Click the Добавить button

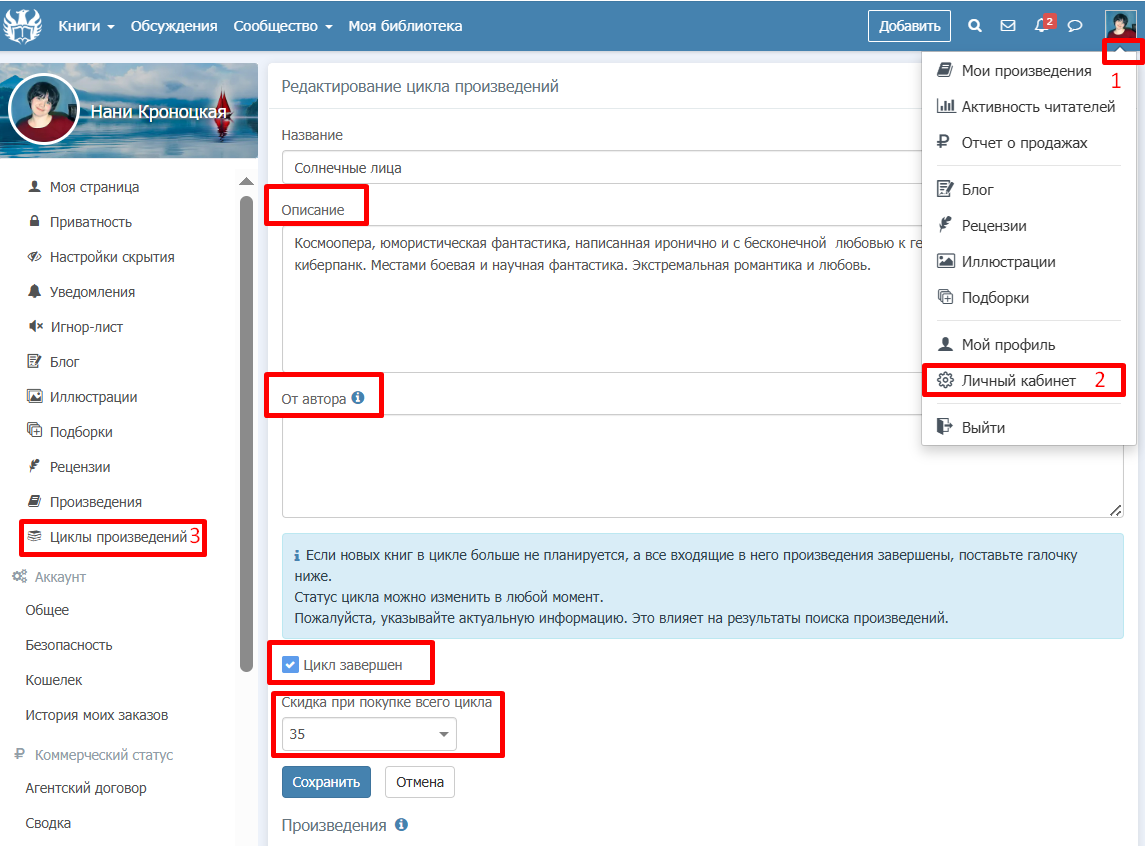point(909,26)
